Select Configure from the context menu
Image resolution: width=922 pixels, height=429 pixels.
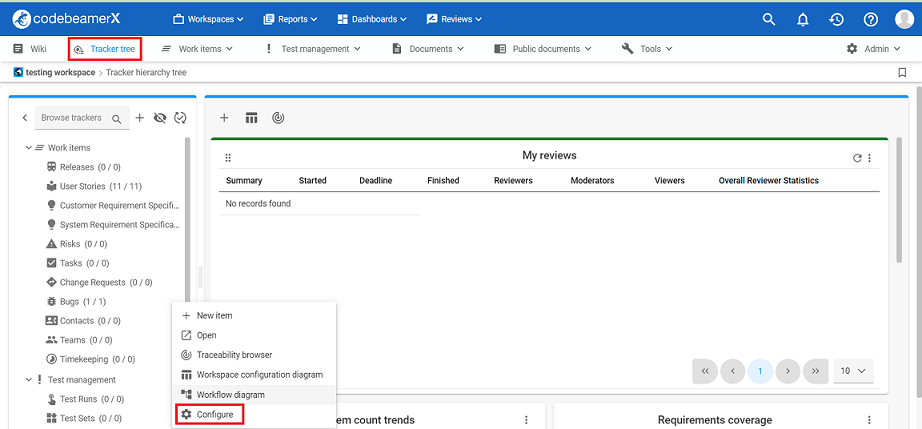215,414
